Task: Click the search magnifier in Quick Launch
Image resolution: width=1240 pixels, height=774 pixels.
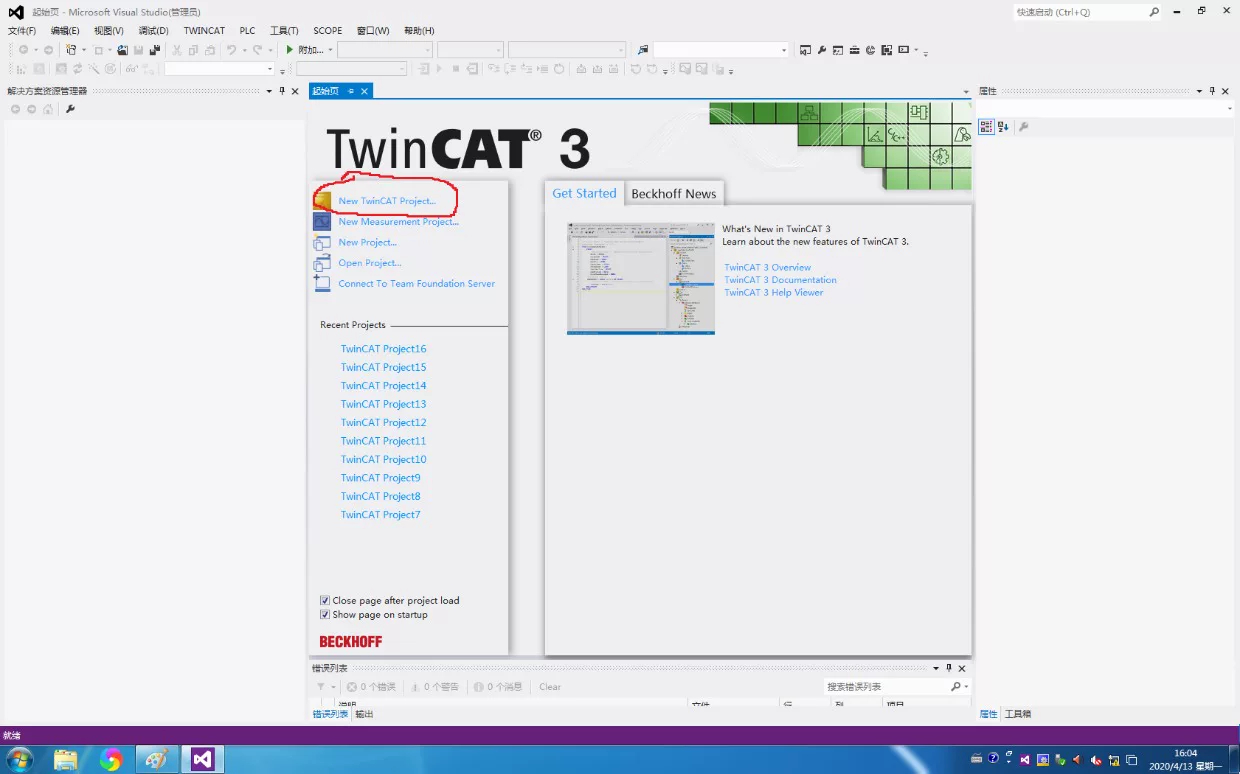Action: pos(1154,12)
